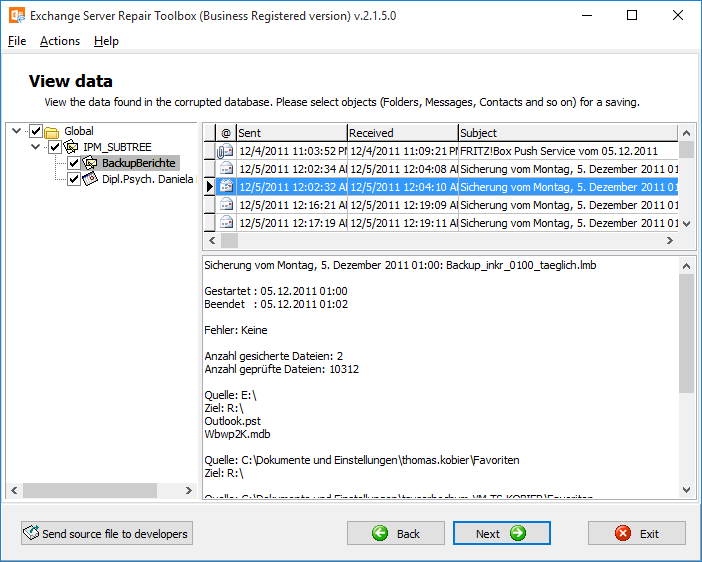Open the File menu
The height and width of the screenshot is (562, 702).
pyautogui.click(x=17, y=41)
